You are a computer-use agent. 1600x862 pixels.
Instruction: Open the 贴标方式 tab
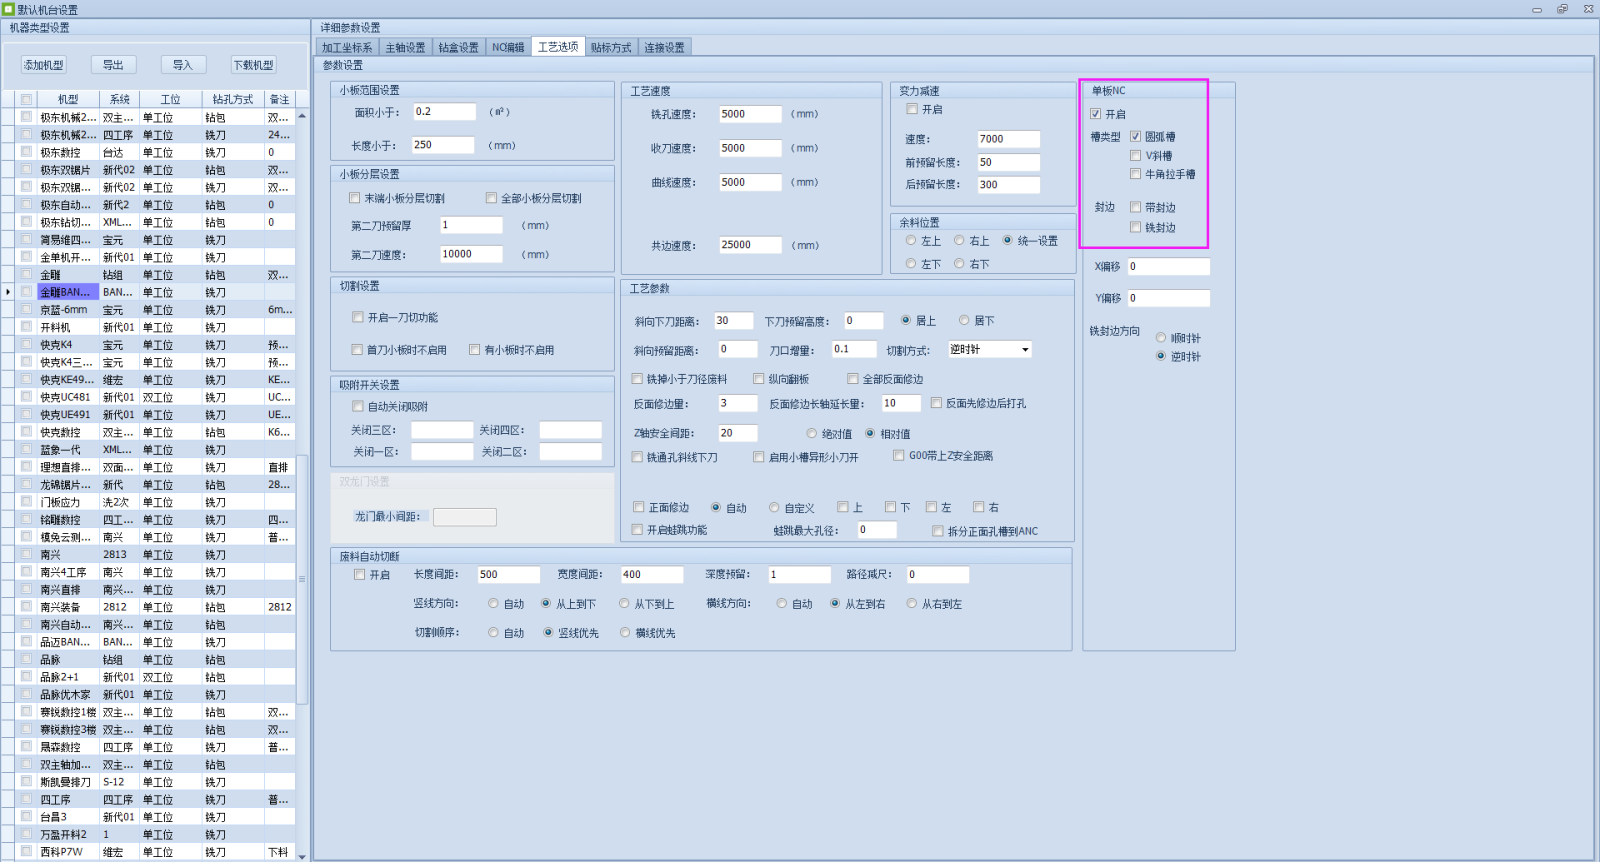(x=611, y=47)
